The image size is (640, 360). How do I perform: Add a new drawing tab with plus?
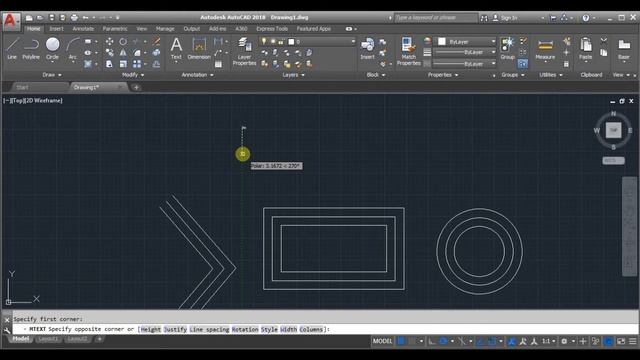[136, 87]
